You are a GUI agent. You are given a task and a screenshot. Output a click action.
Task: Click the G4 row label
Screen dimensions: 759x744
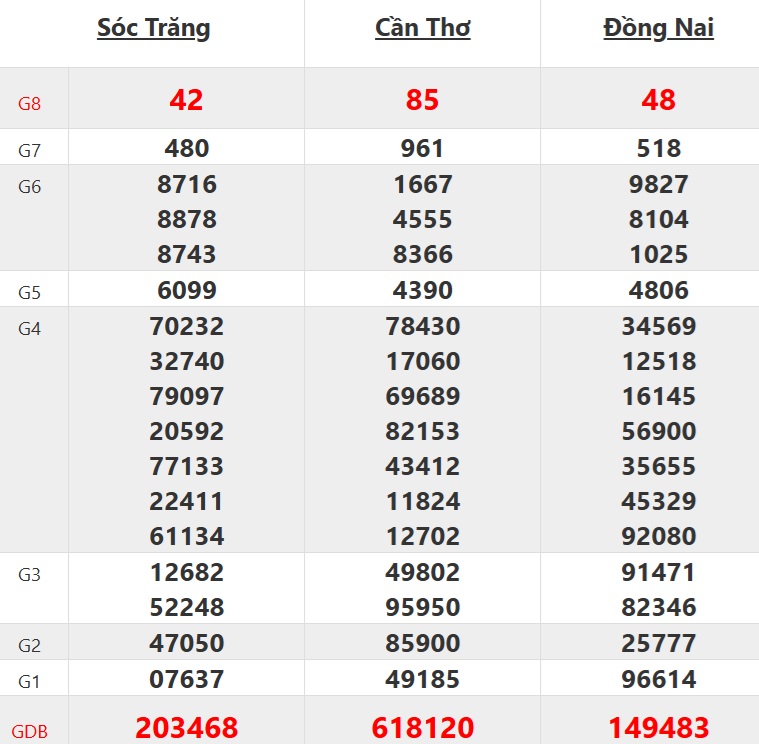coord(30,328)
